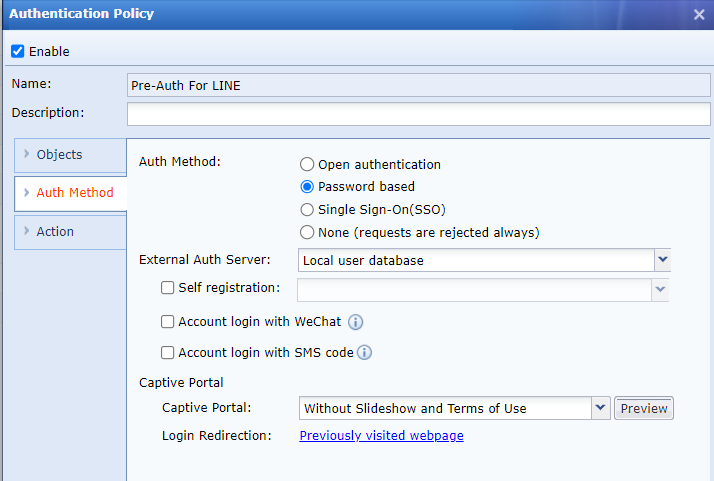The image size is (714, 481).
Task: Click the arrow icon beside Auth Method
Action: pyautogui.click(x=26, y=192)
